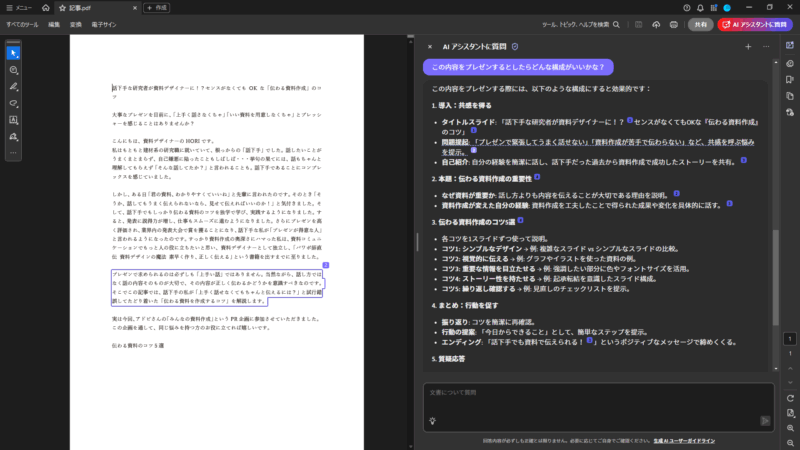Viewport: 800px width, 450px height.
Task: Start new AI chat with plus icon
Action: click(747, 46)
